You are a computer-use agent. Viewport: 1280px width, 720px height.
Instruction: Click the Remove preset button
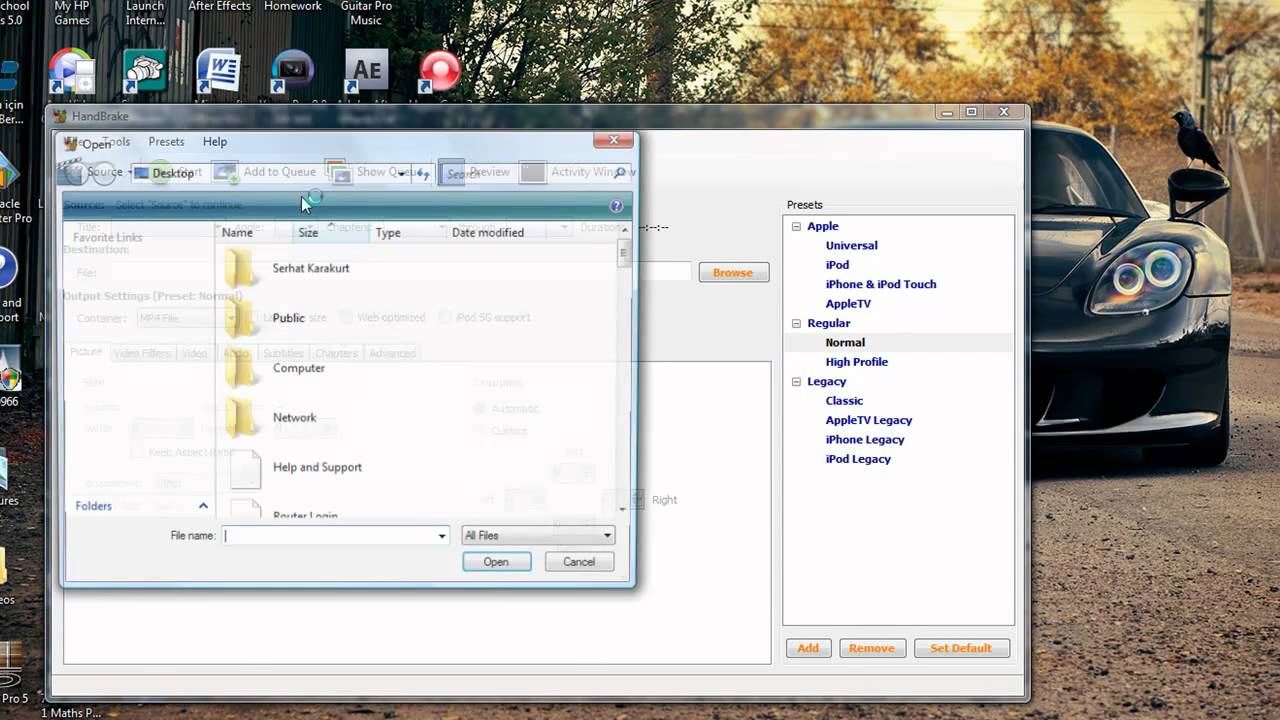872,648
